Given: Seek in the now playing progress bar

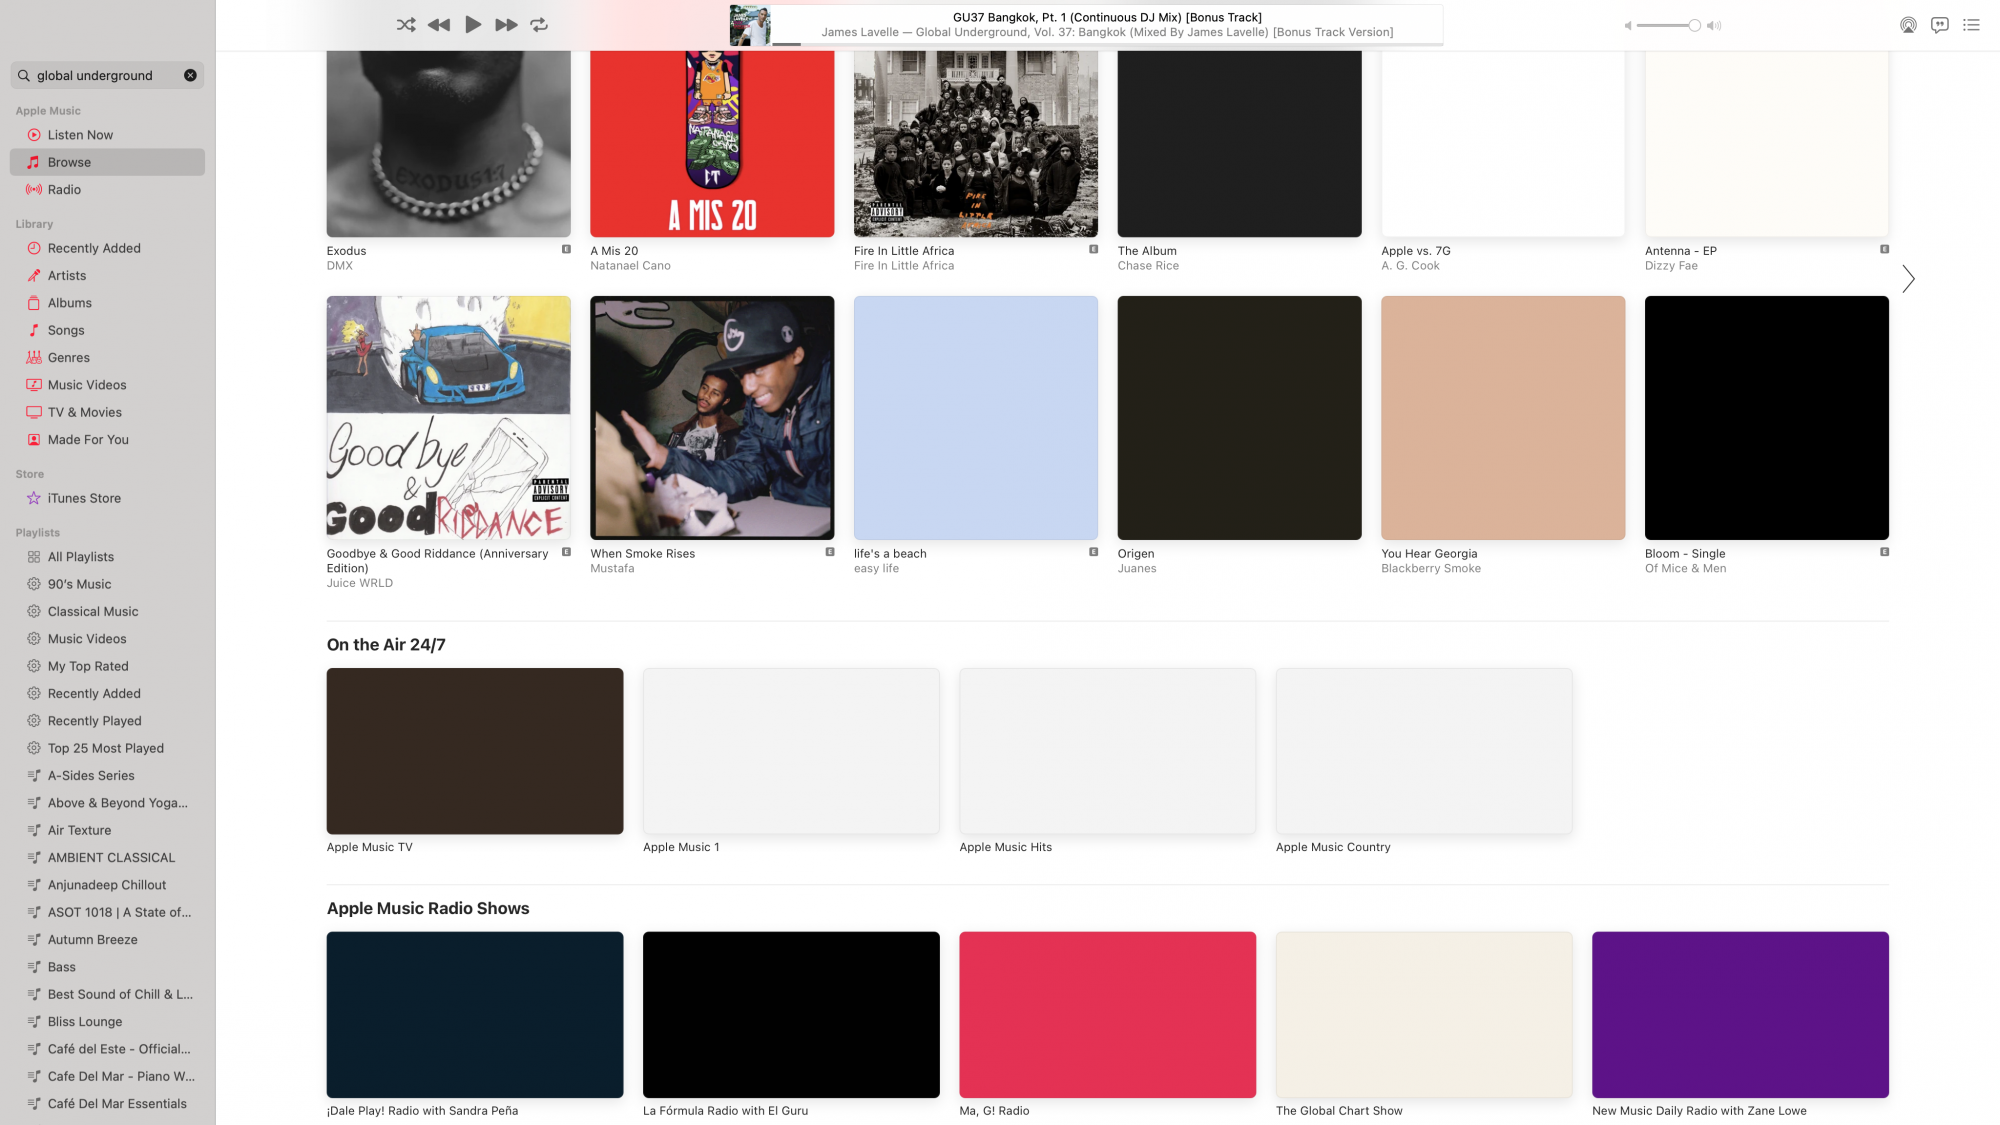Looking at the screenshot, I should (1107, 44).
